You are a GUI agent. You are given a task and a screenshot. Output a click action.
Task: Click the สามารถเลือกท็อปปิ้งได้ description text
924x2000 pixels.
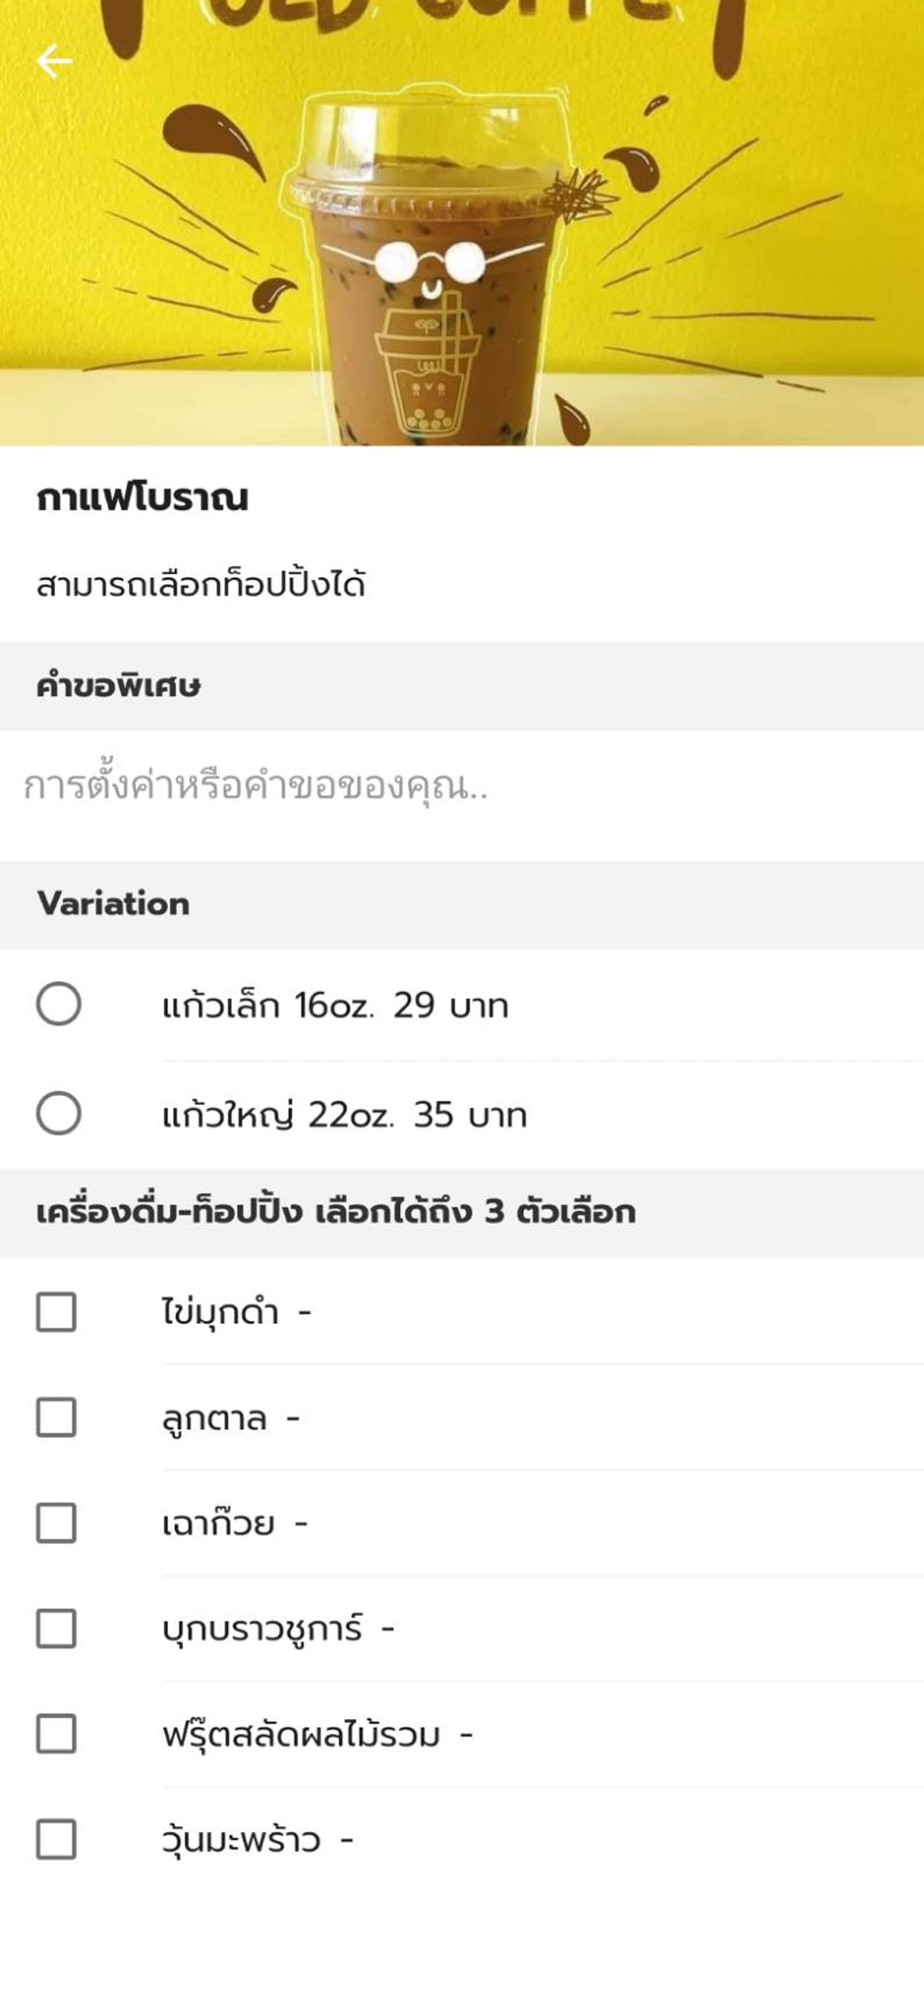tap(201, 584)
